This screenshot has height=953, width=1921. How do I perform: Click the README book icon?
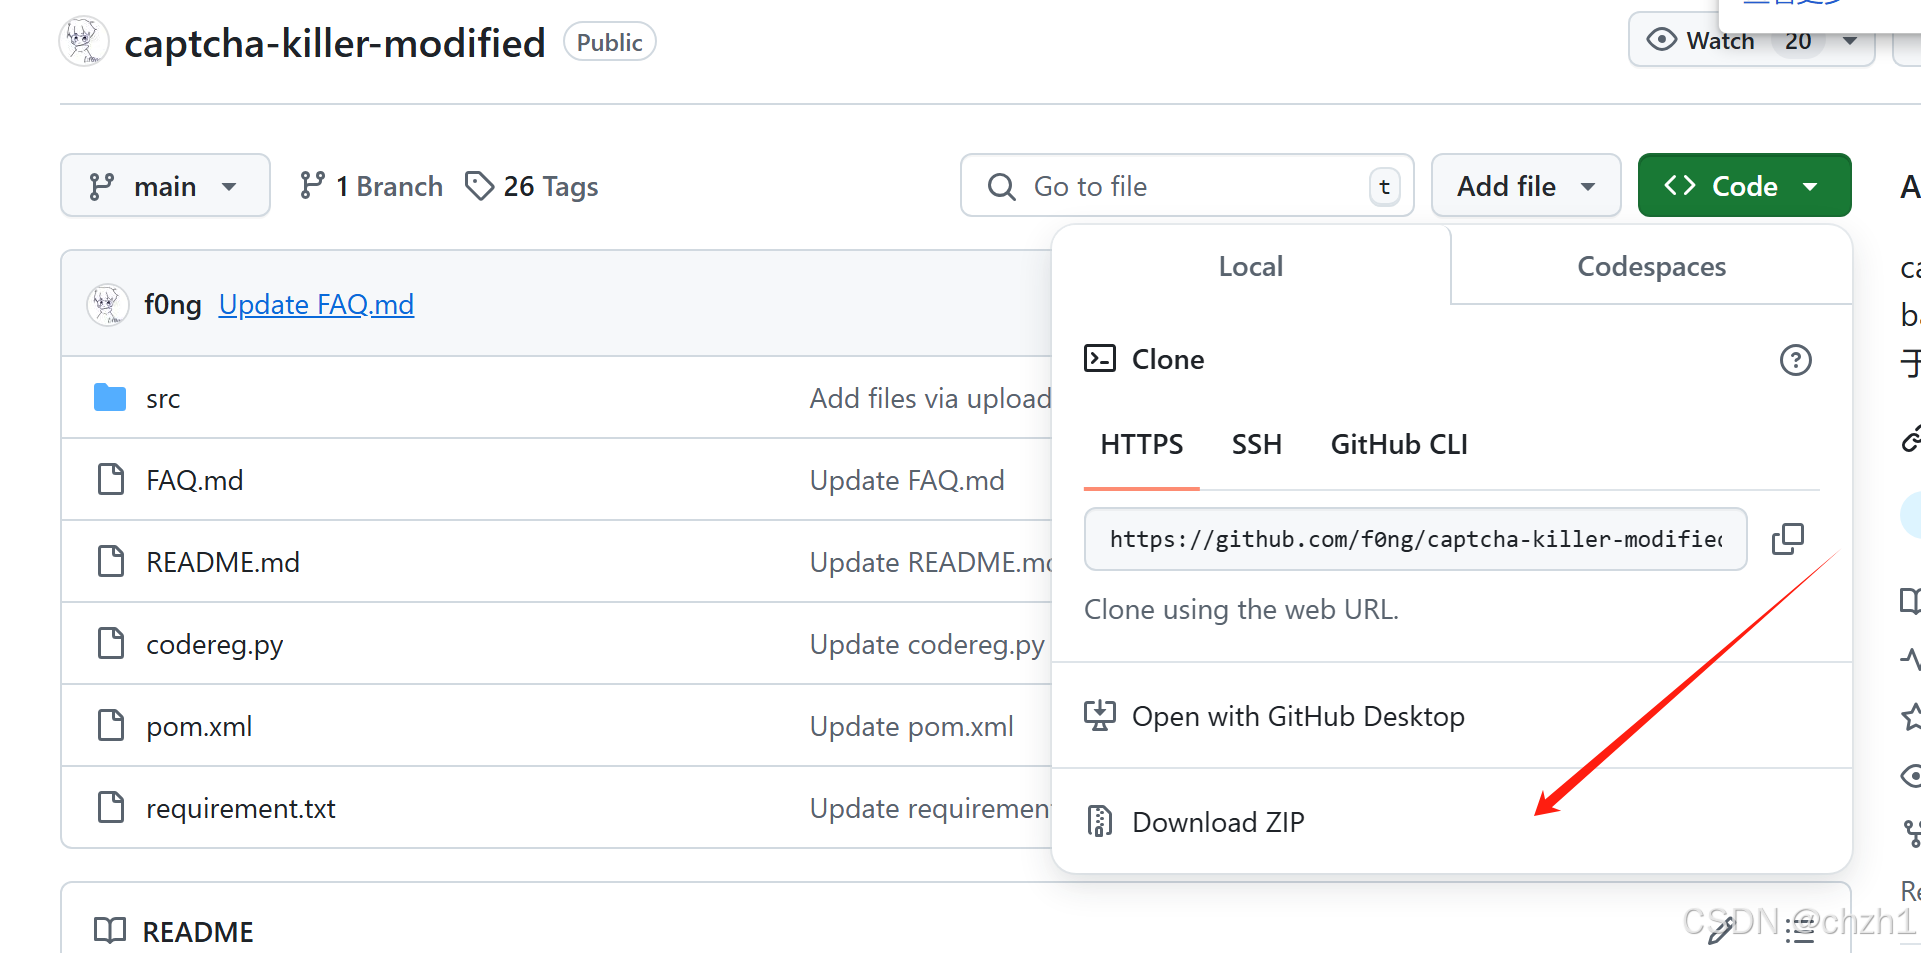coord(110,931)
